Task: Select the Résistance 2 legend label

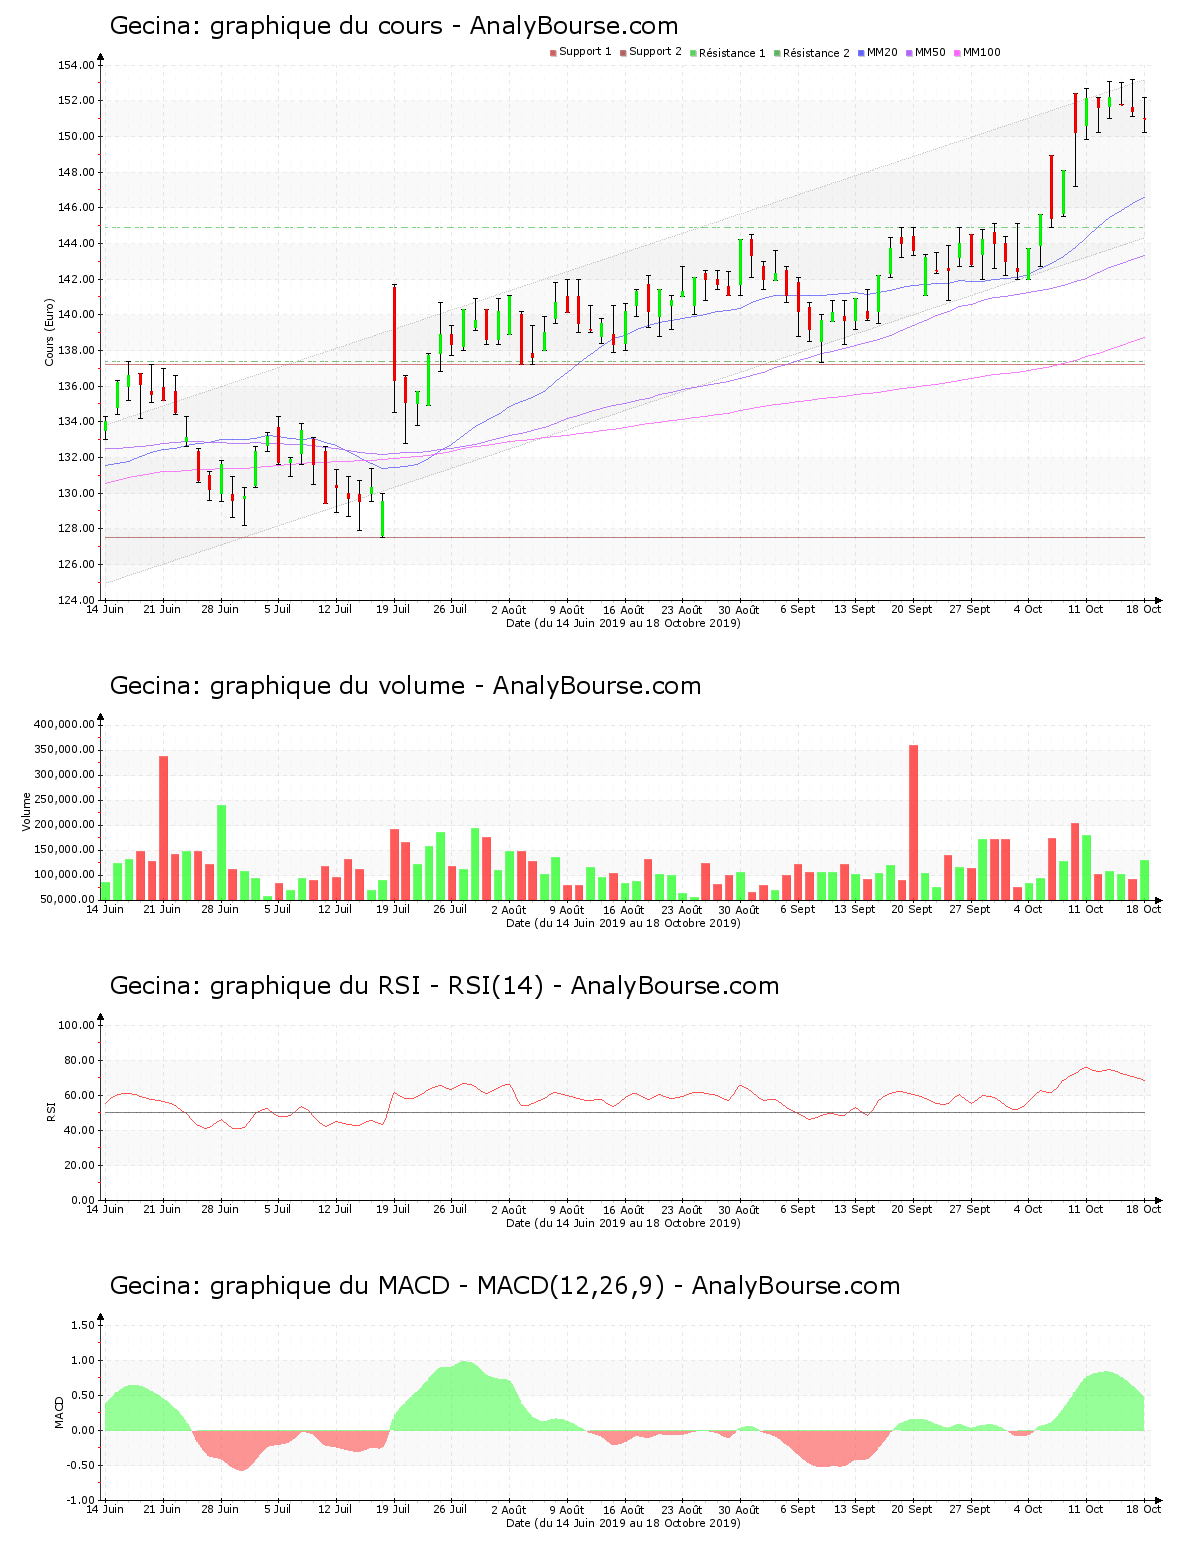Action: point(816,53)
